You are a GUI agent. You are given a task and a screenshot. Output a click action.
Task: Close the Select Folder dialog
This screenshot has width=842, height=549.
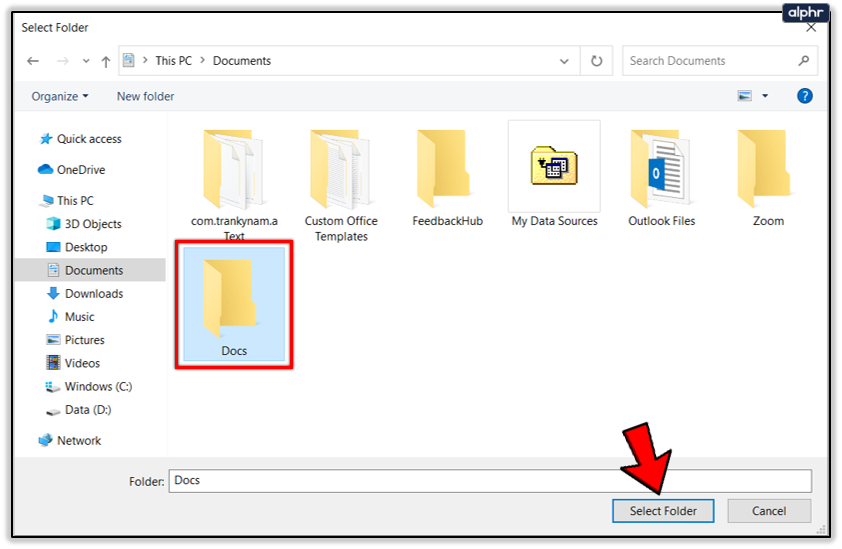(811, 28)
